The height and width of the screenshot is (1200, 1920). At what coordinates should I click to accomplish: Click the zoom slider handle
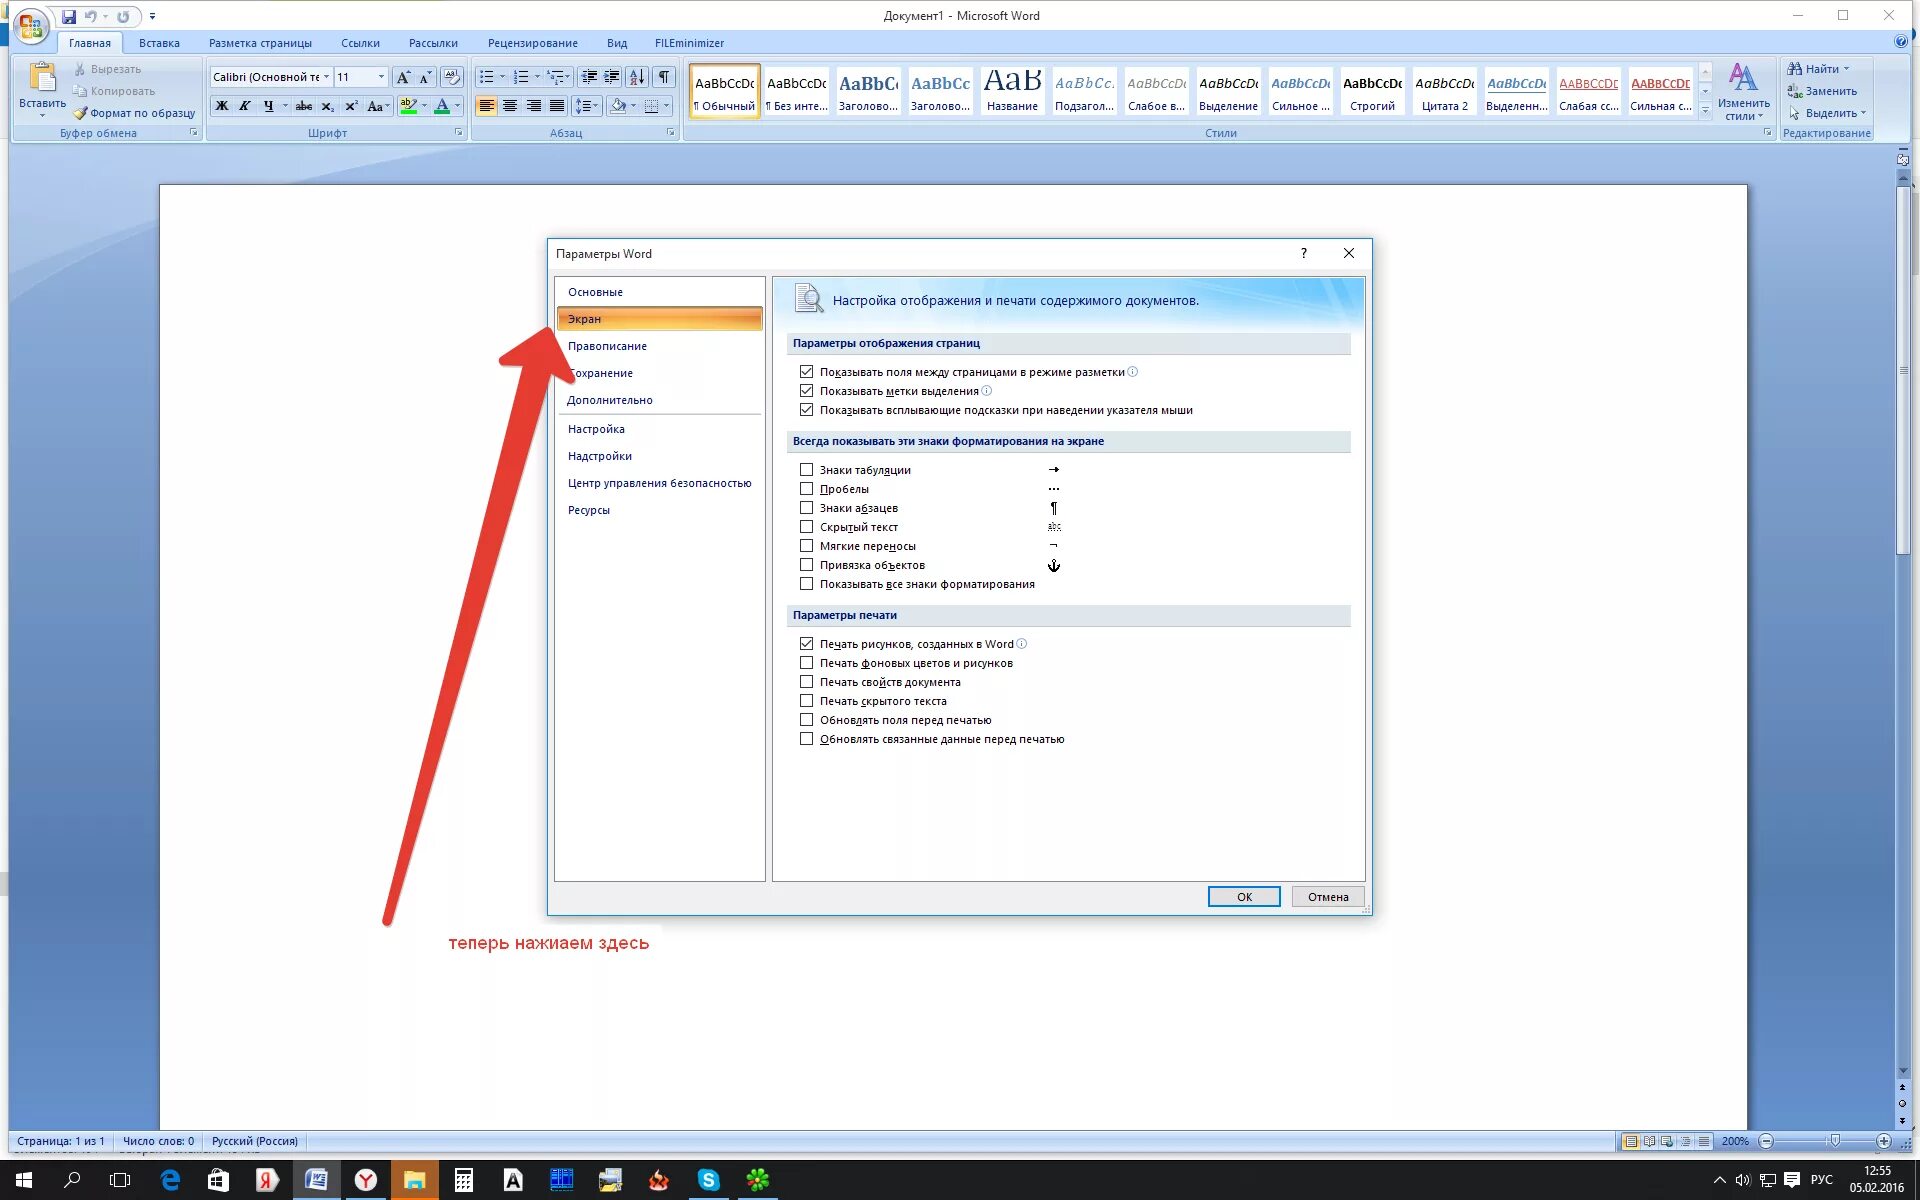click(1834, 1141)
